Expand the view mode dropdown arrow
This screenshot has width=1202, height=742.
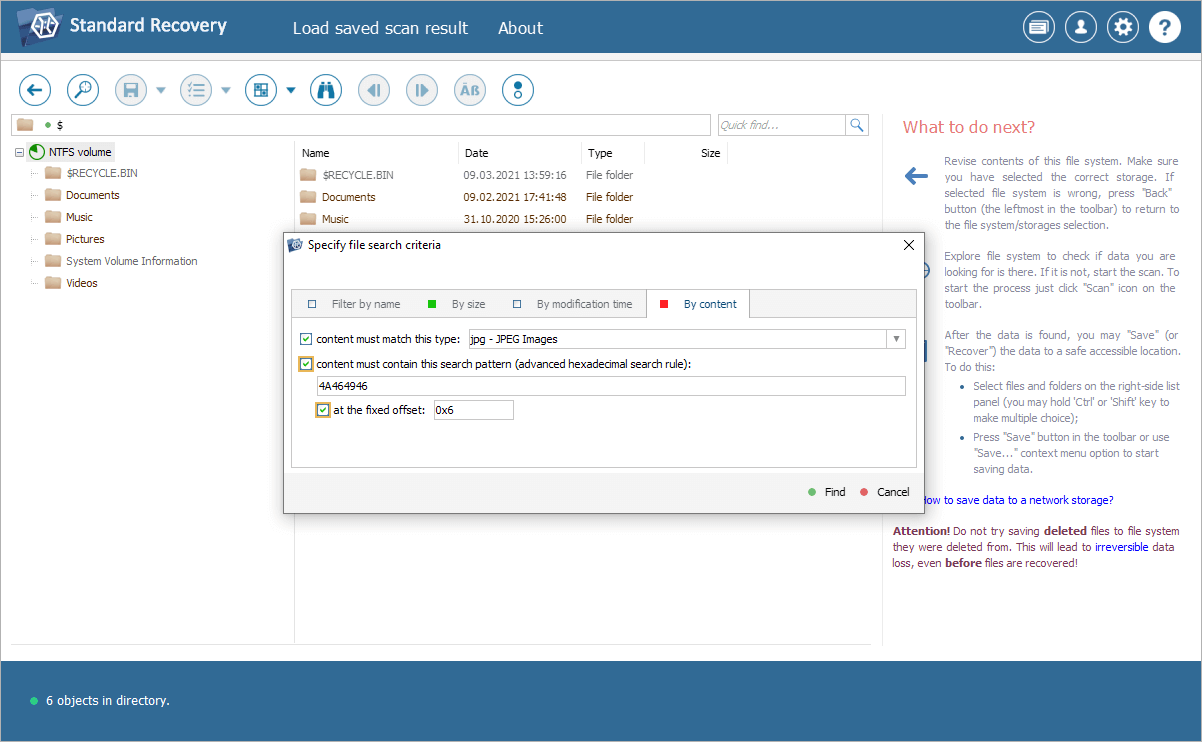pos(291,90)
